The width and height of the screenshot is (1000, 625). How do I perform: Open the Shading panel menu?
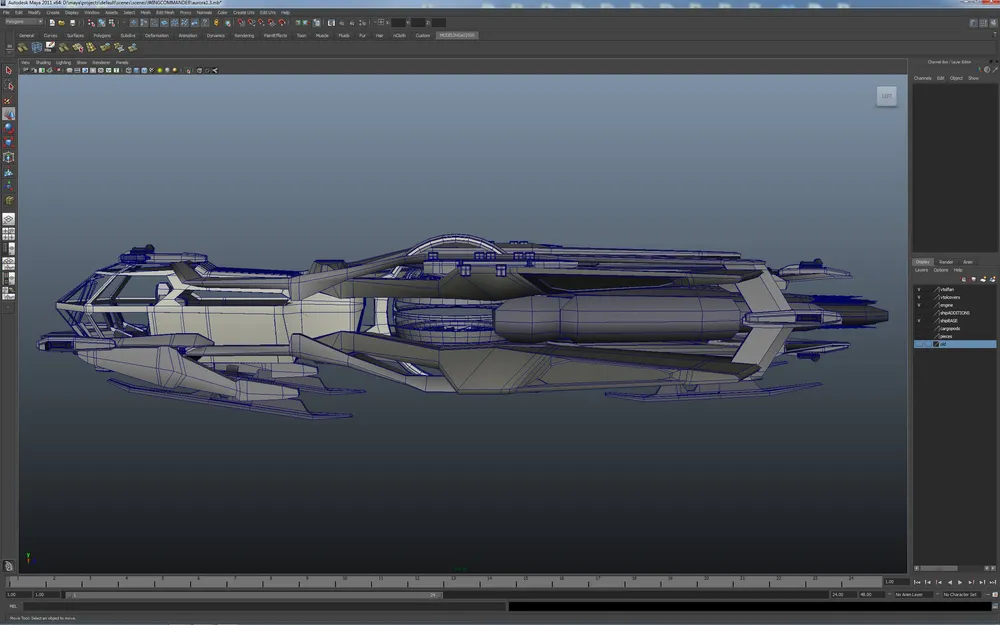(43, 62)
